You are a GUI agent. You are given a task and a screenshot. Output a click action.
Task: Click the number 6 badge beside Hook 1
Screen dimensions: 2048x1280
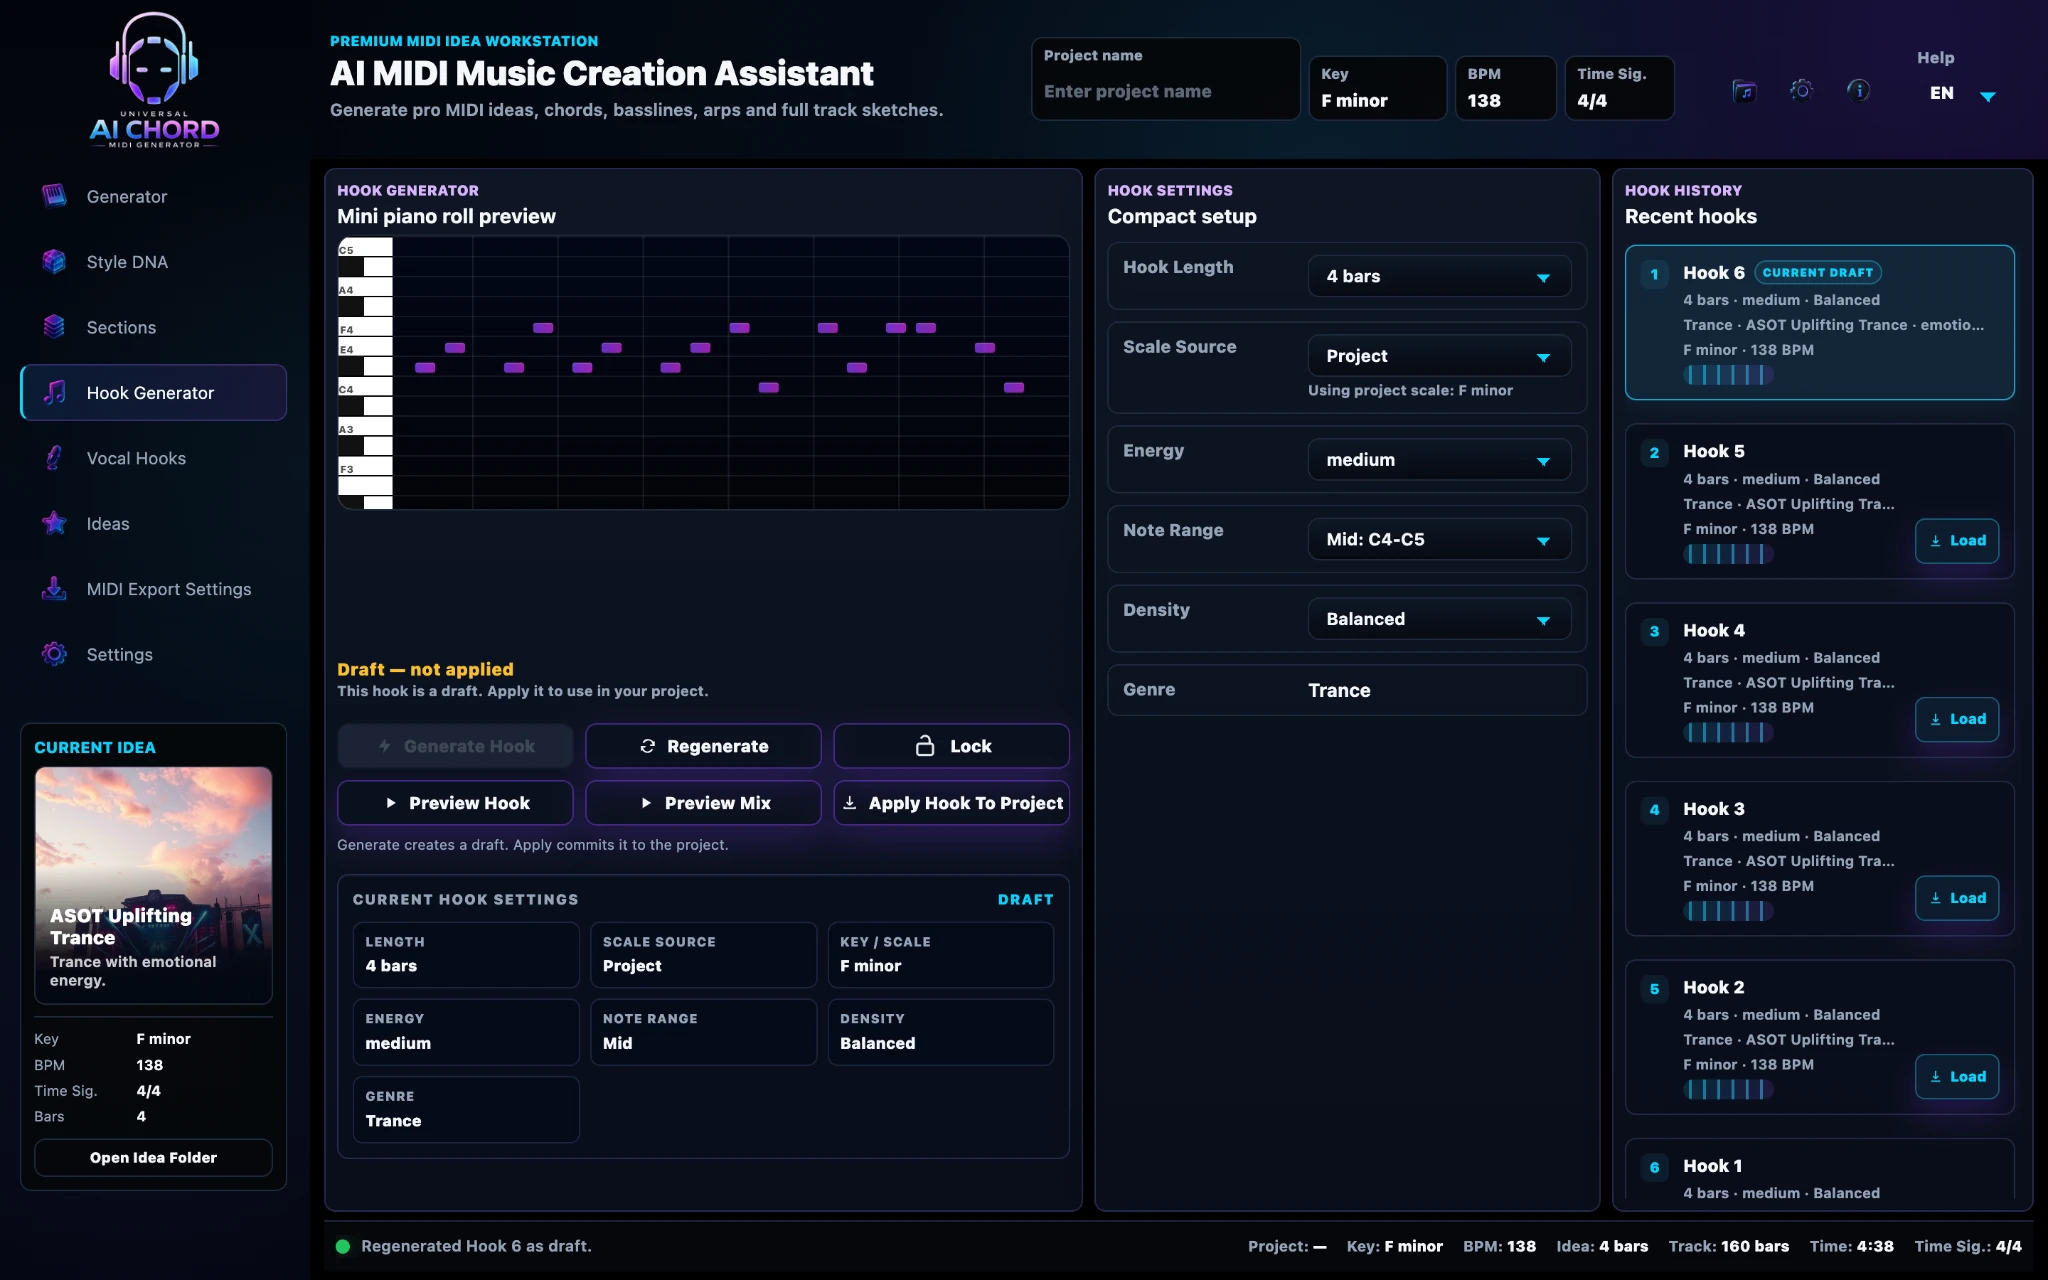tap(1654, 1167)
